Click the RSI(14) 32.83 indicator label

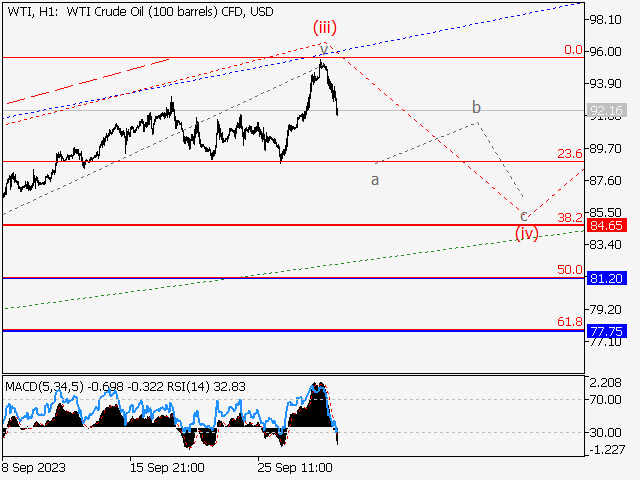pos(207,387)
